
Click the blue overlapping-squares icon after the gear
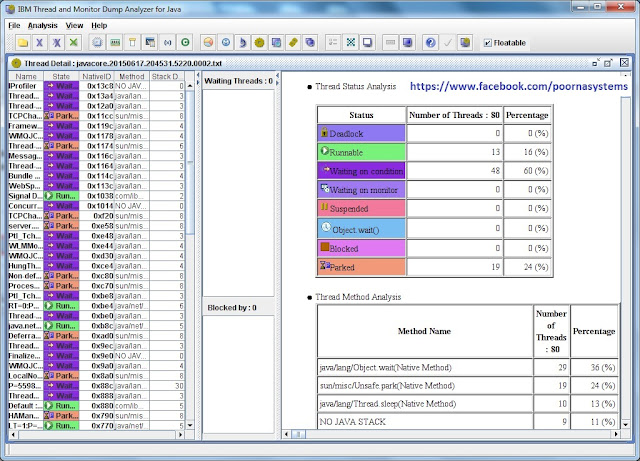[276, 42]
